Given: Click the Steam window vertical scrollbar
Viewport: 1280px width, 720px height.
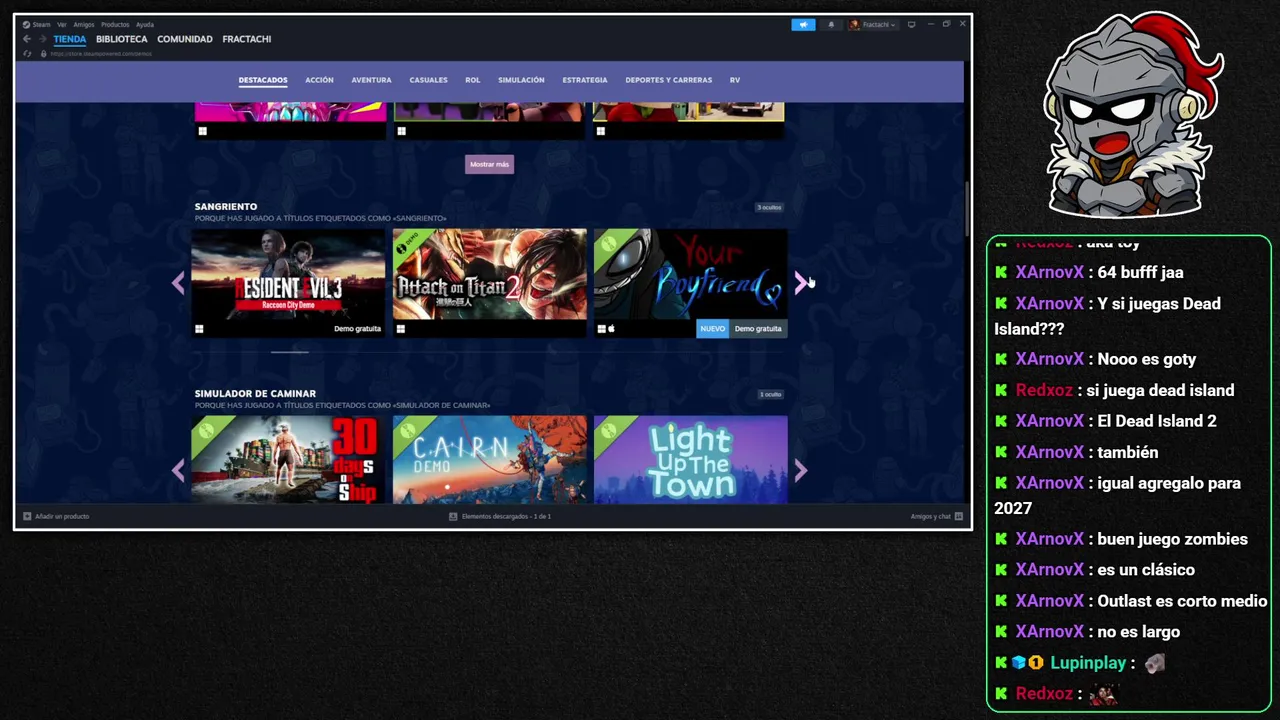Looking at the screenshot, I should [x=966, y=207].
